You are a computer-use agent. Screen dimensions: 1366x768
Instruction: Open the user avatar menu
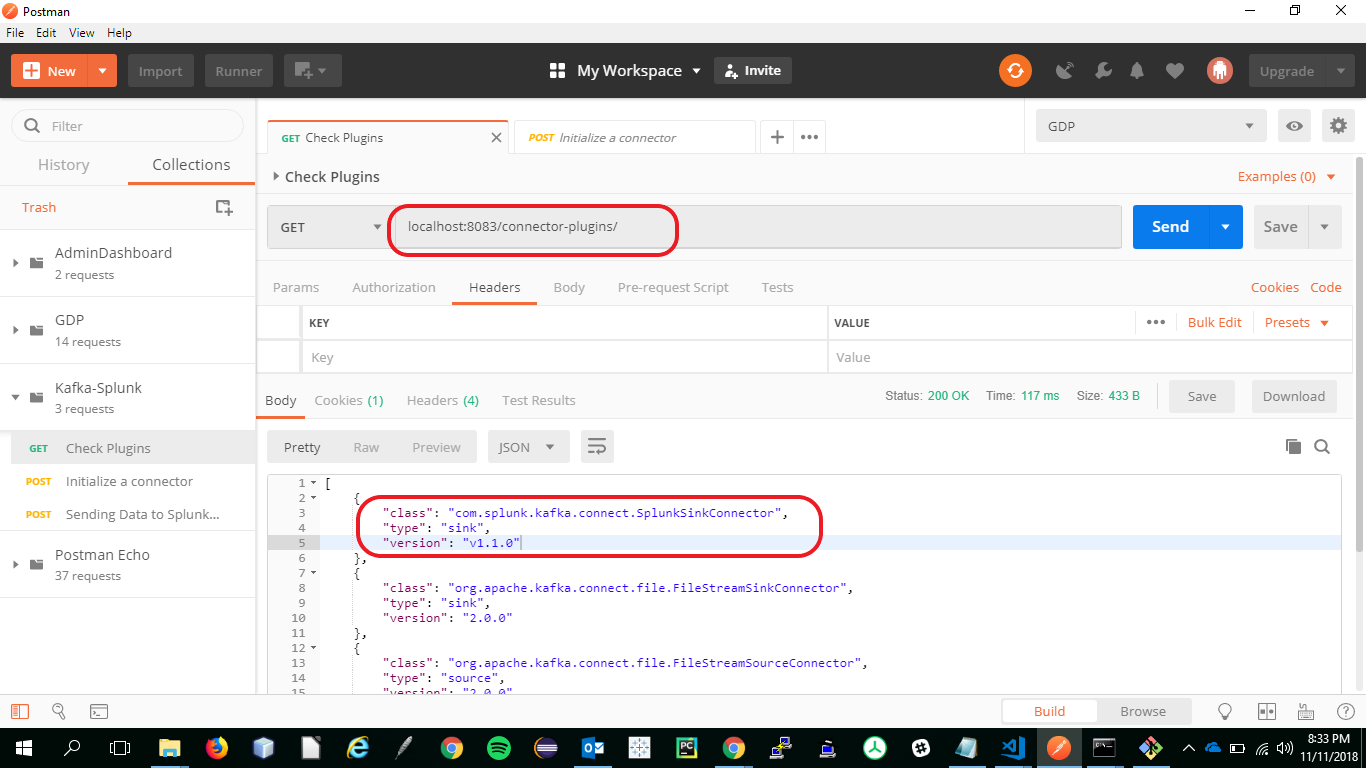(1219, 70)
